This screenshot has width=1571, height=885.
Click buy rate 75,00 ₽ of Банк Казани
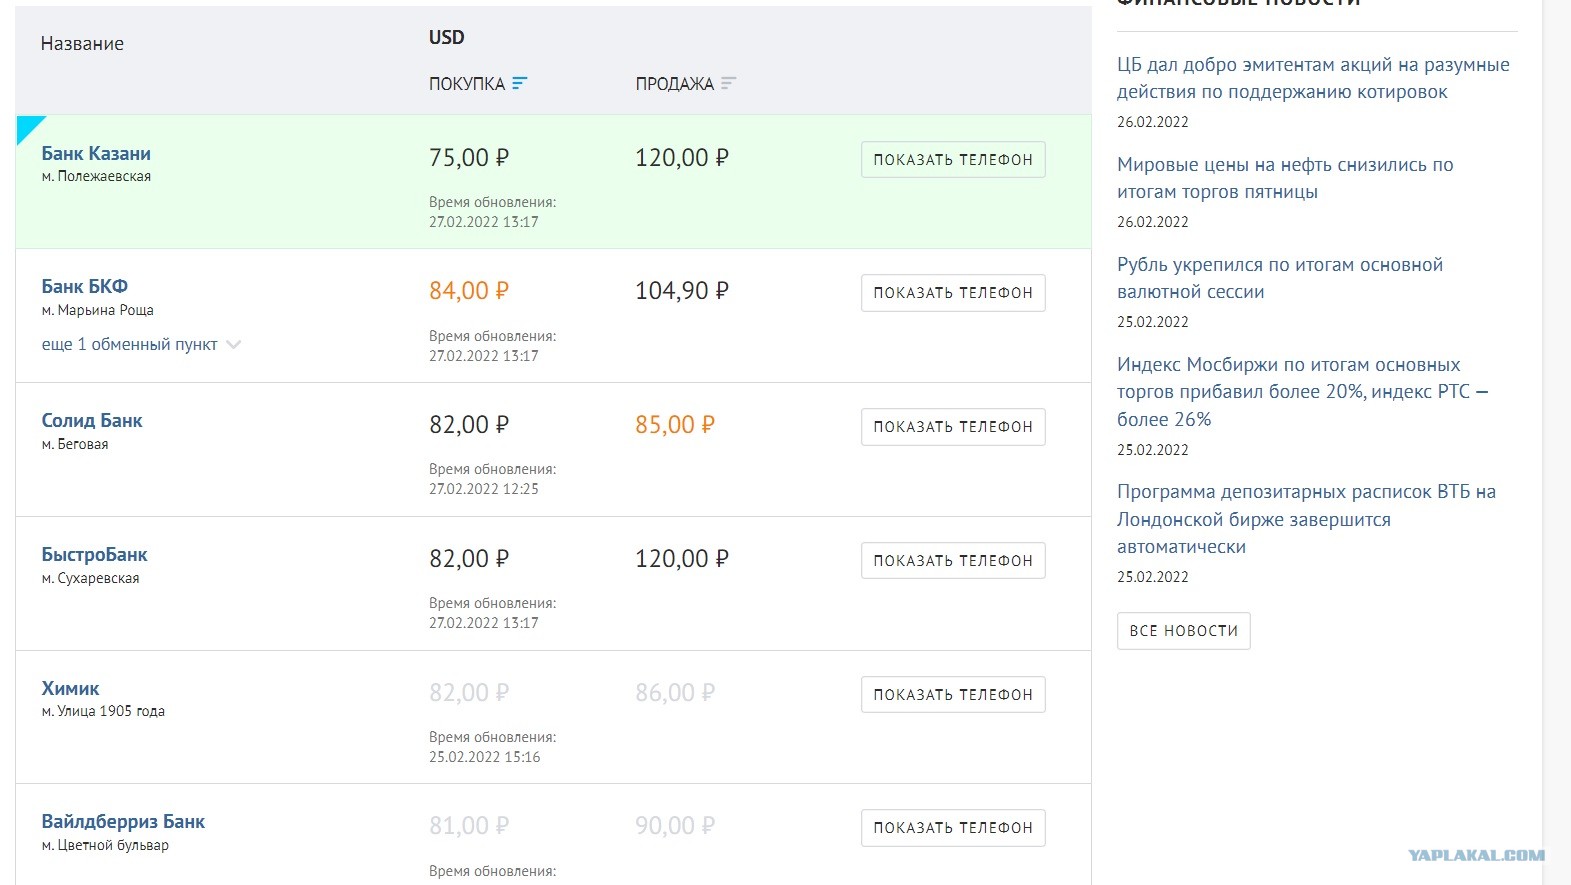pyautogui.click(x=469, y=158)
